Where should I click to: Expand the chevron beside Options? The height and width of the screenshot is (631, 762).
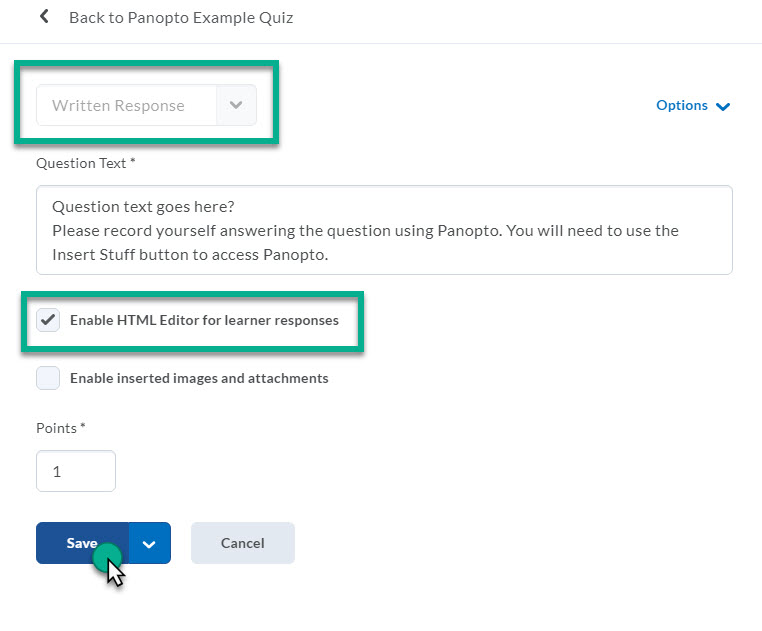tap(724, 106)
